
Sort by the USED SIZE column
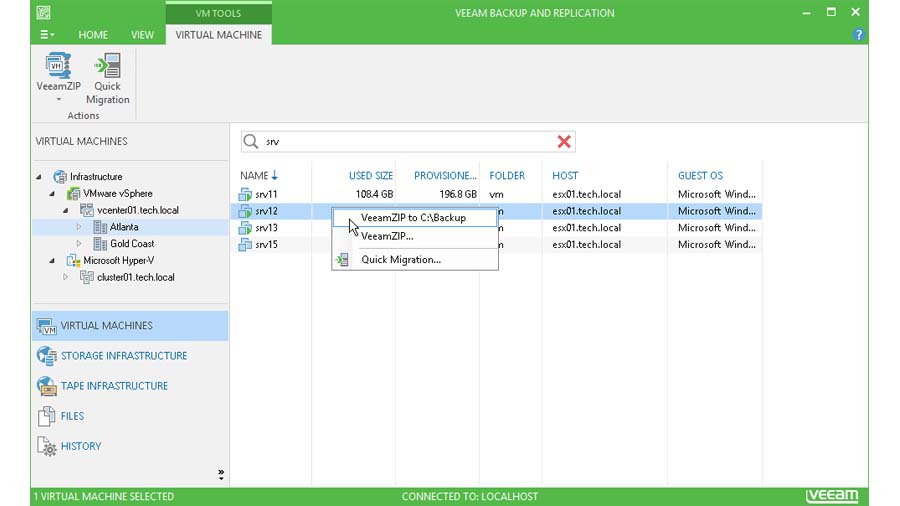pyautogui.click(x=371, y=176)
